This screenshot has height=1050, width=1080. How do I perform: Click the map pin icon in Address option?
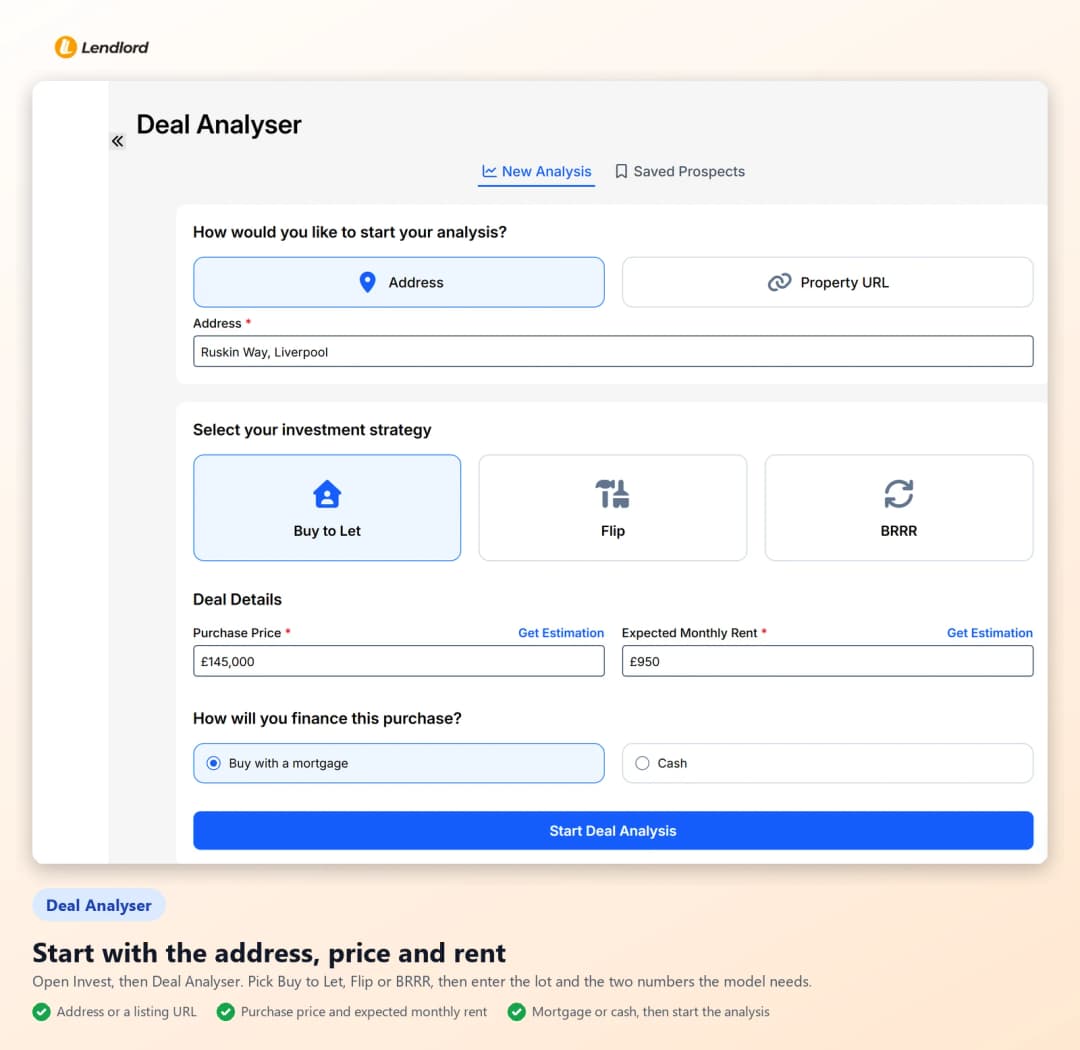point(368,282)
